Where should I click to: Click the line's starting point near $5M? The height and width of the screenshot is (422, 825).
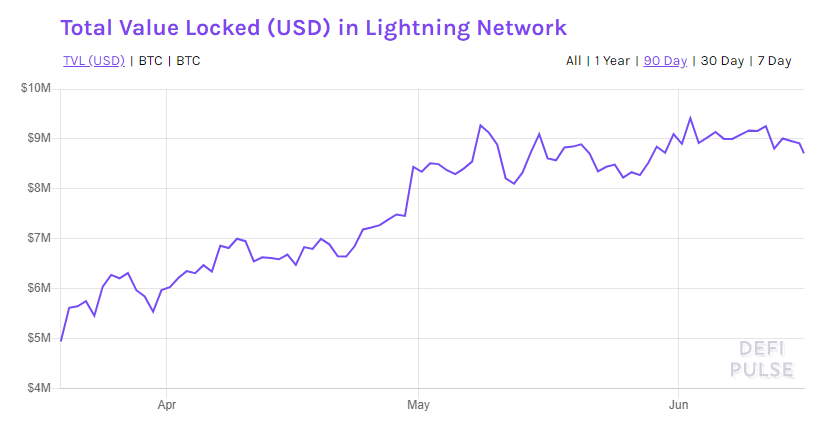tap(61, 341)
